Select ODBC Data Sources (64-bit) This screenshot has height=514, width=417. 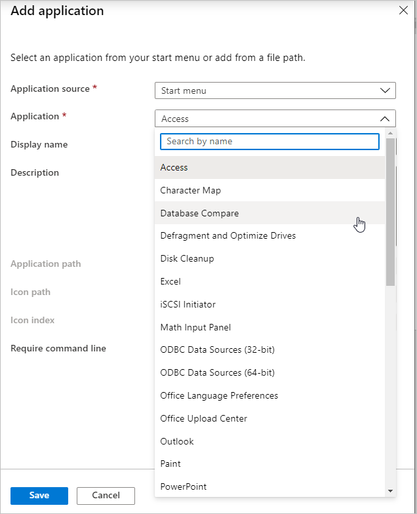point(270,373)
